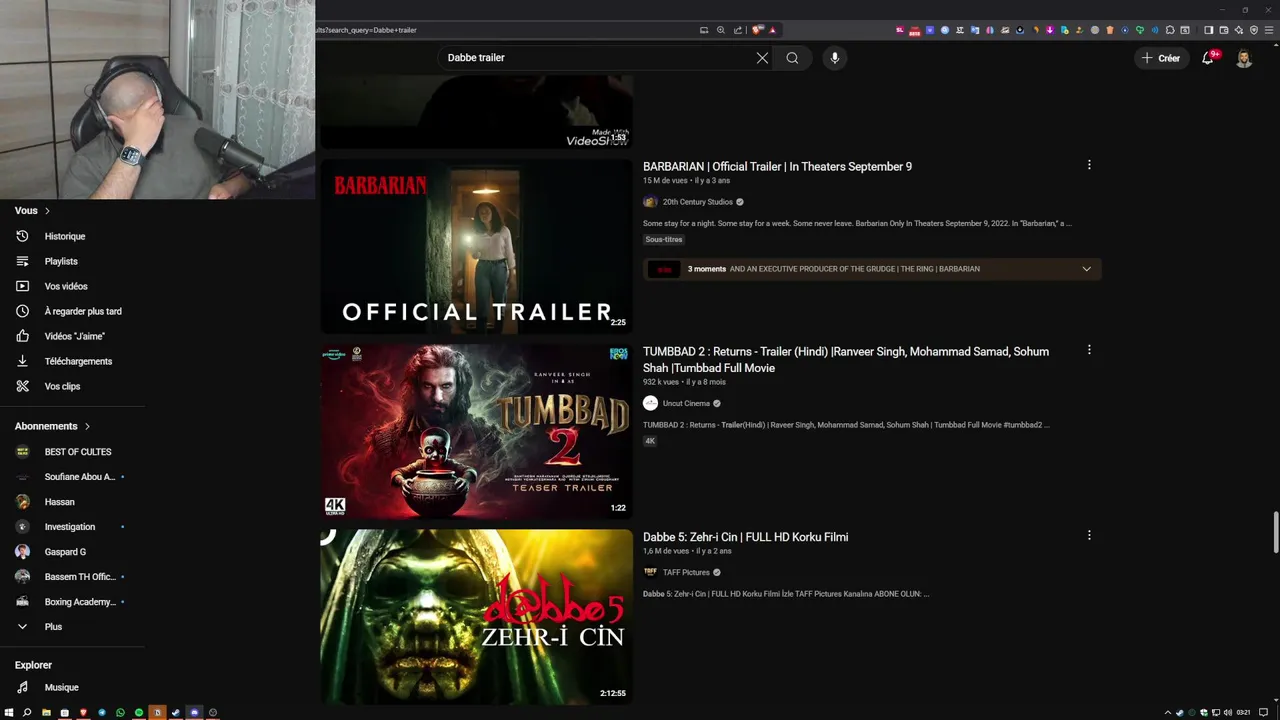Image resolution: width=1280 pixels, height=720 pixels.
Task: Open the browser extensions puzzle icon
Action: [x=1170, y=30]
